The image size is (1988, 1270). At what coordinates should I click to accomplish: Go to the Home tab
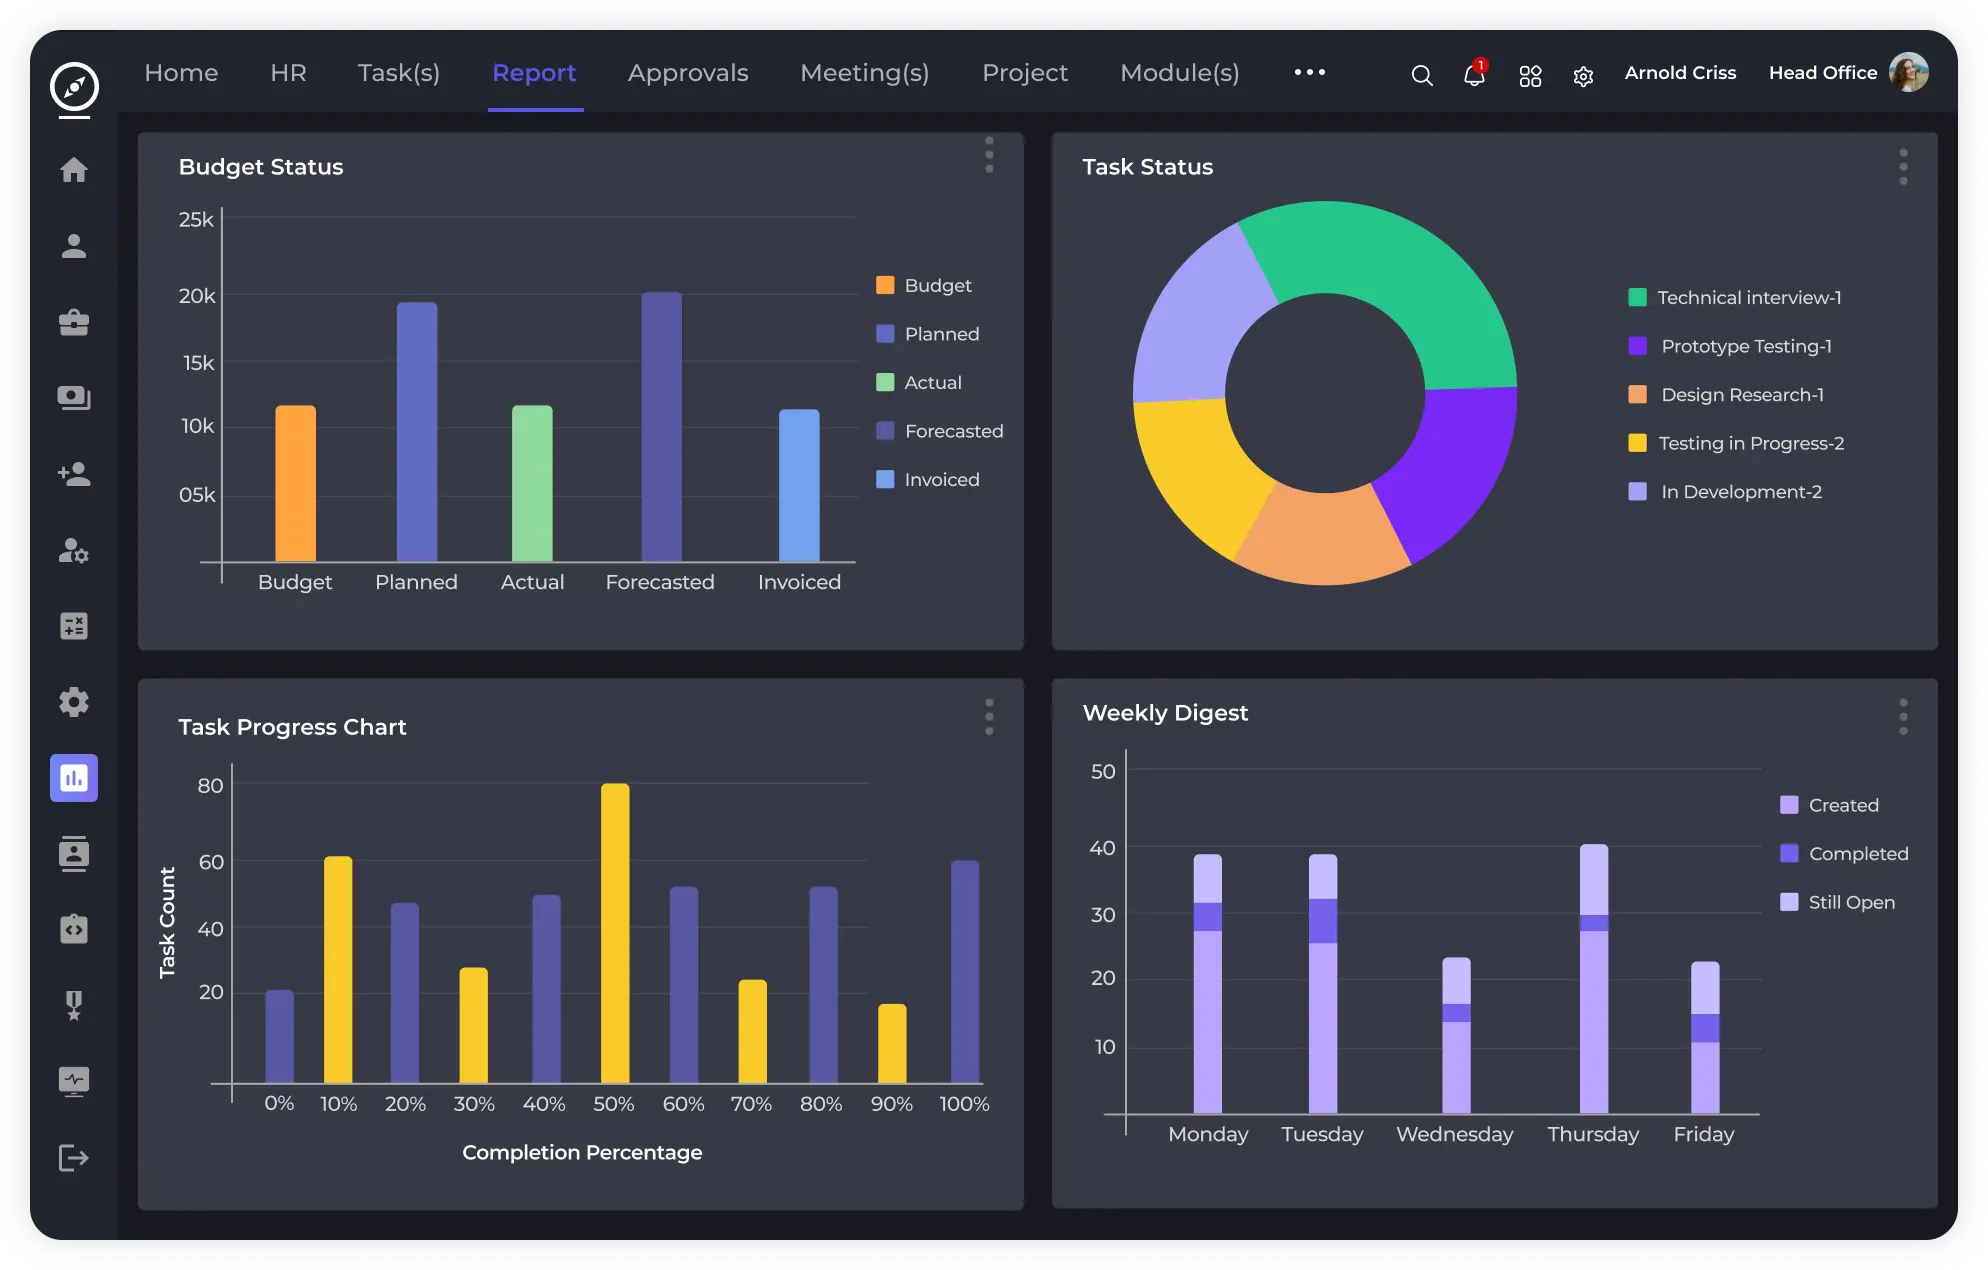coord(181,73)
